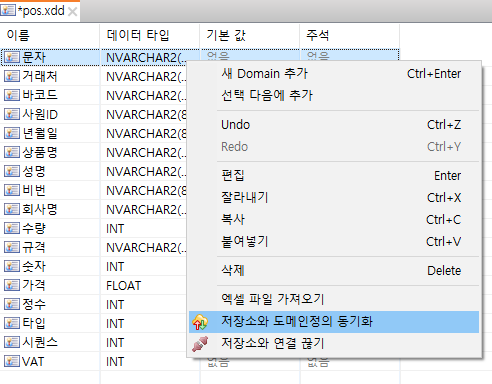Select 저장소와 도메인정의 동기화 entry
The width and height of the screenshot is (492, 384).
click(334, 322)
